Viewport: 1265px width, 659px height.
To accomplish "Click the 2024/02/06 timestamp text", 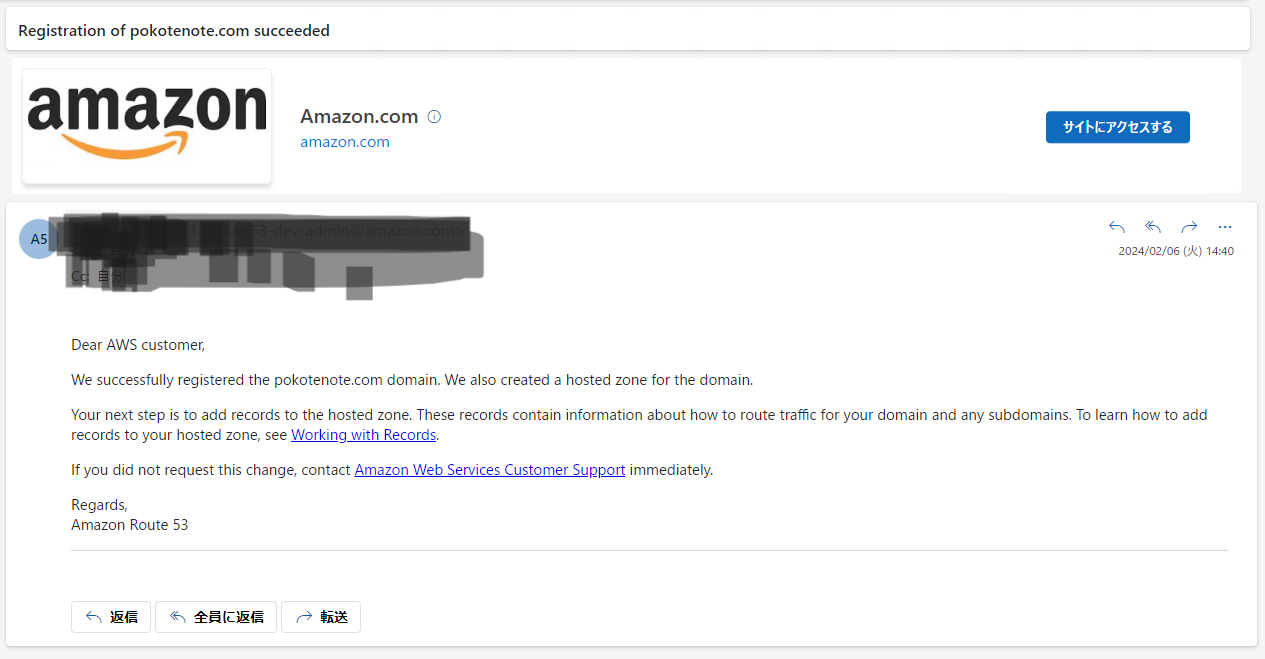I will (1176, 251).
